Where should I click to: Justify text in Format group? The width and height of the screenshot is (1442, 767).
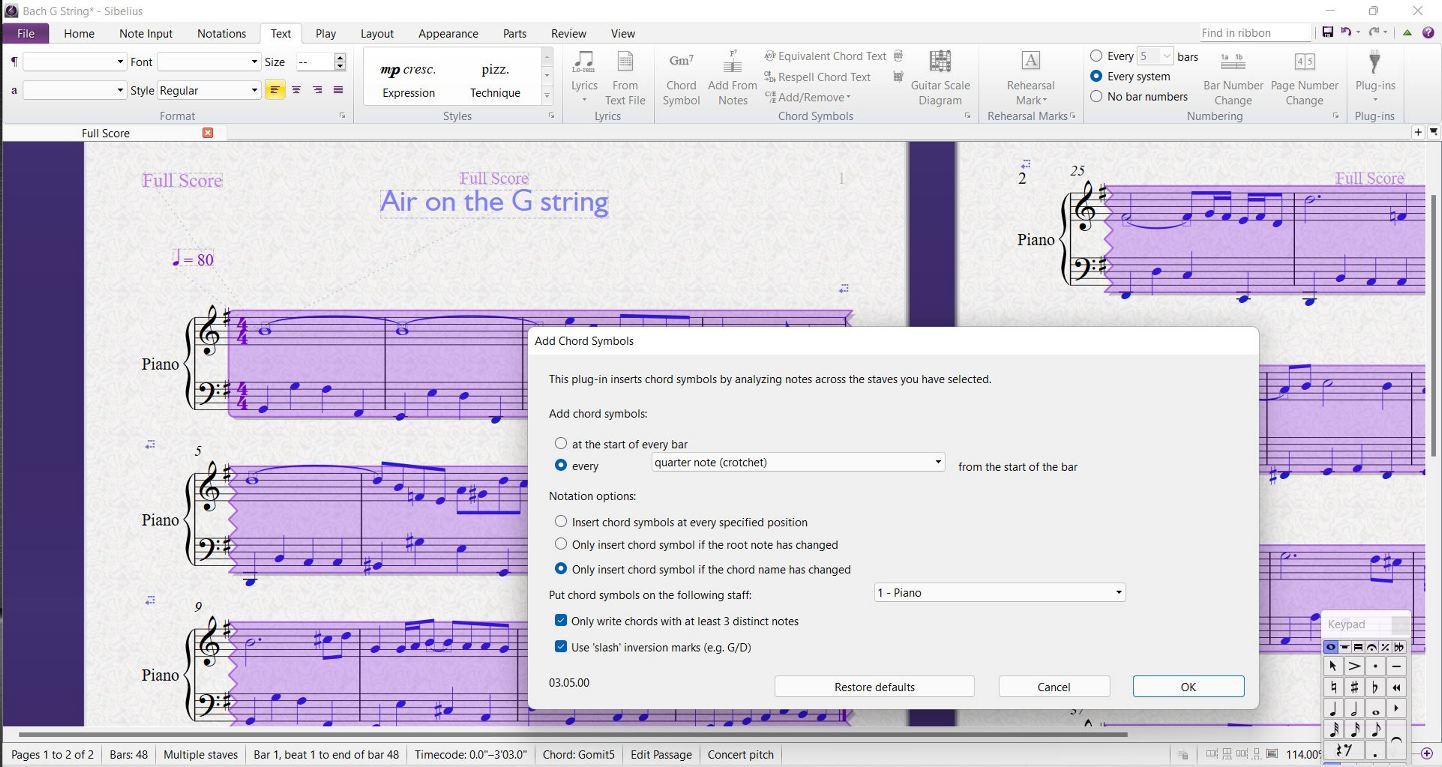pyautogui.click(x=338, y=90)
